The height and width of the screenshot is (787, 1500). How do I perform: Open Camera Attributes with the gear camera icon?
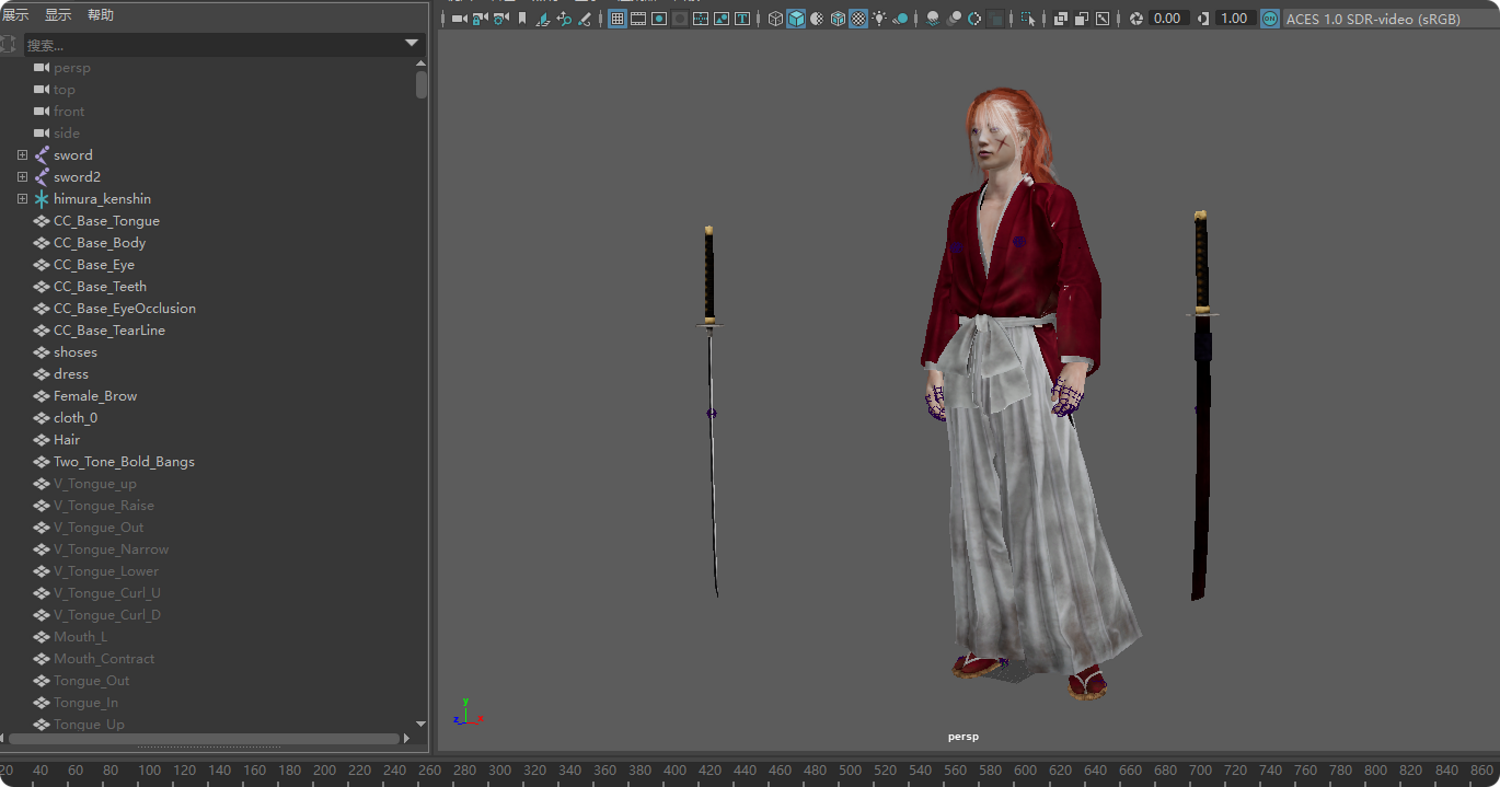point(501,18)
